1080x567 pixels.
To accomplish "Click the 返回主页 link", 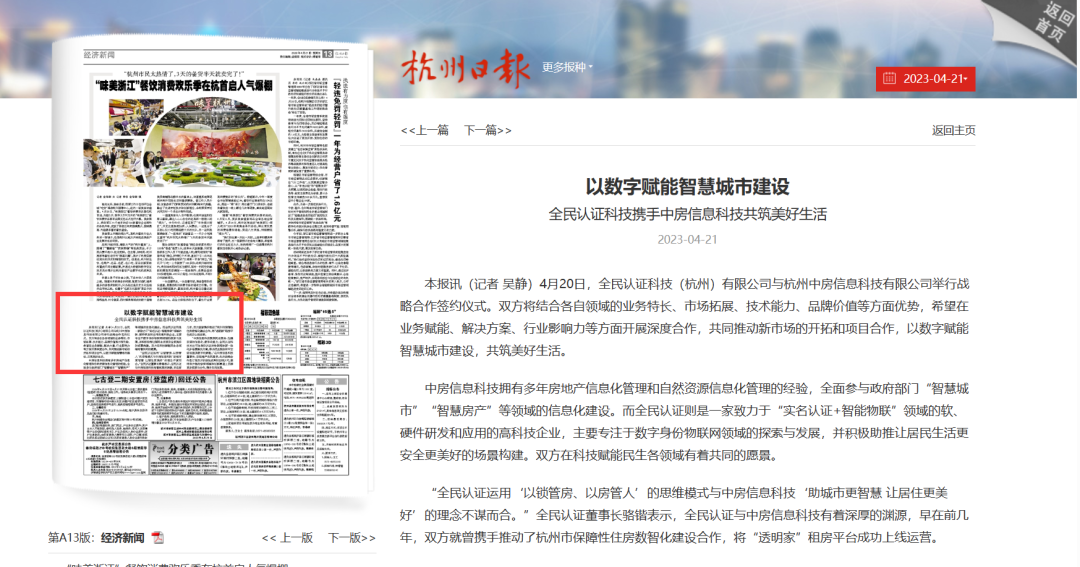I will click(953, 130).
